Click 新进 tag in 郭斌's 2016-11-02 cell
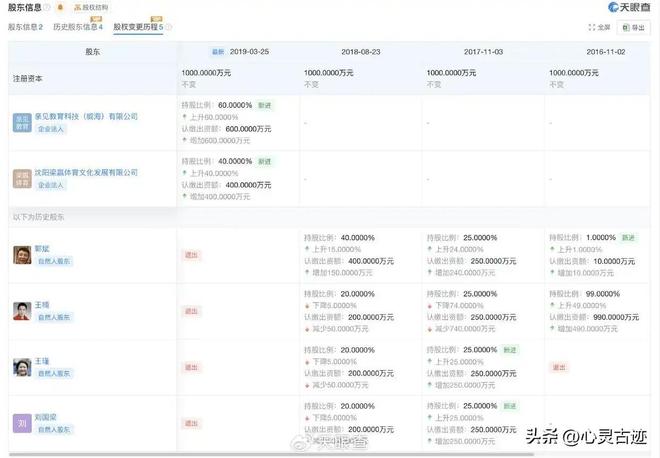Image resolution: width=660 pixels, height=458 pixels. 628,238
